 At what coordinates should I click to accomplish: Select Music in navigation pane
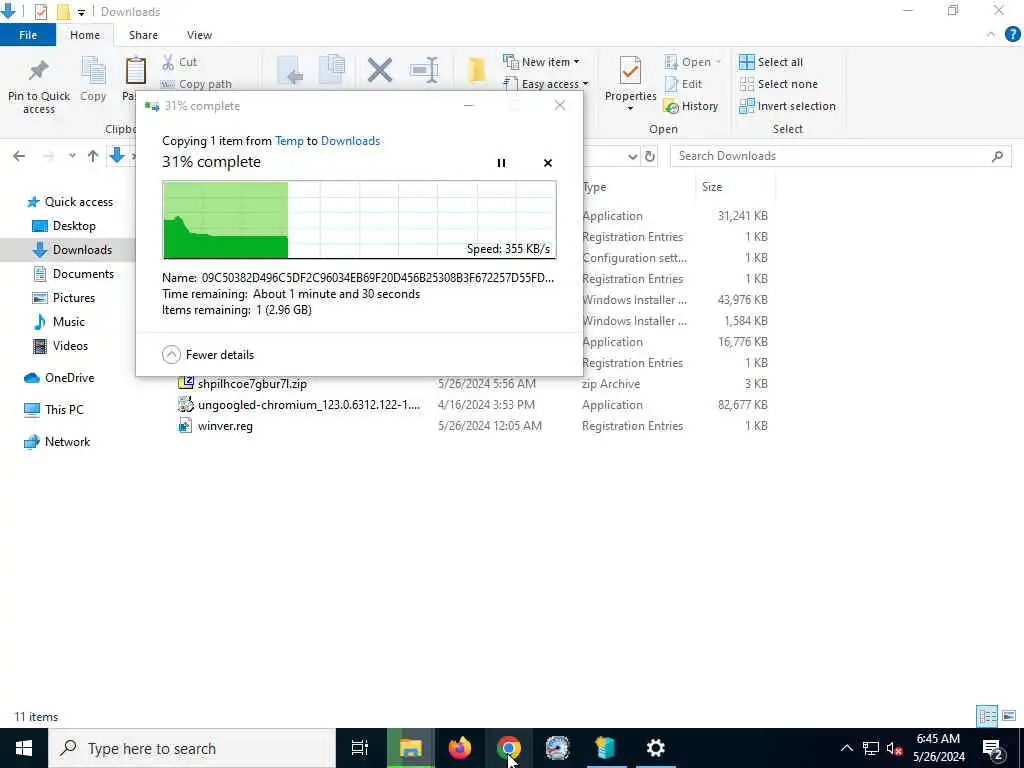pos(59,322)
